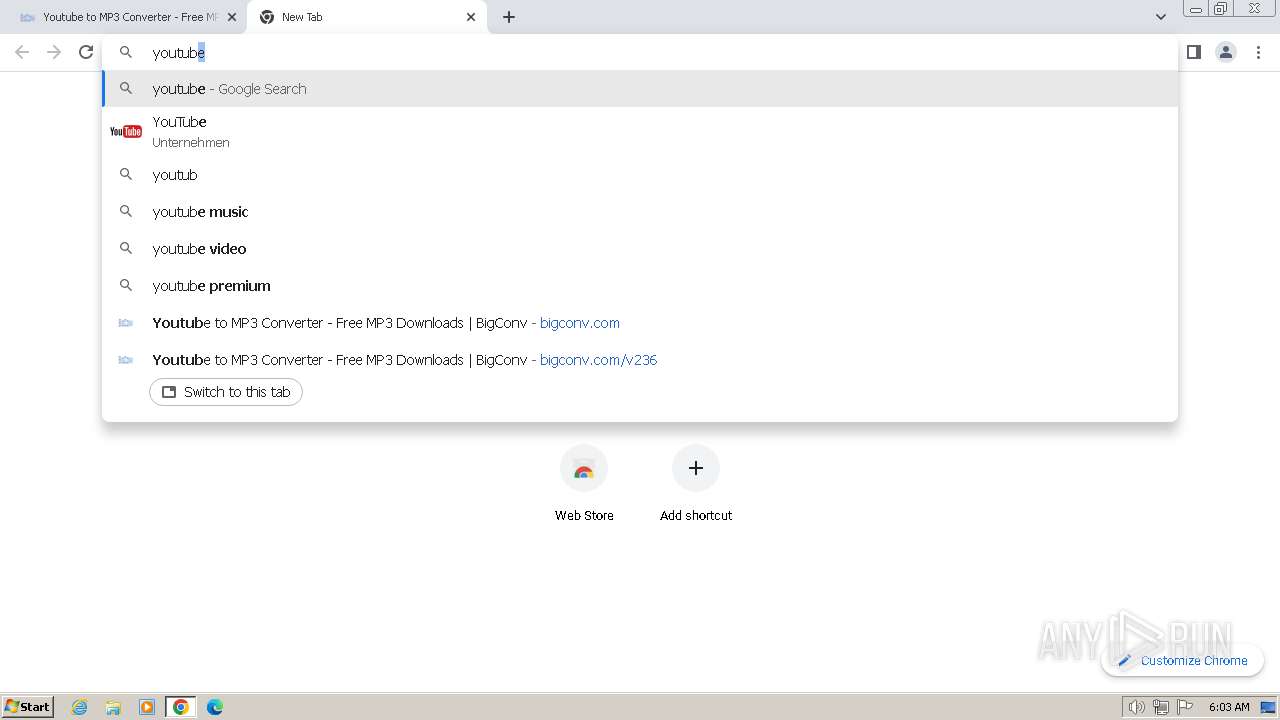This screenshot has width=1280, height=720.
Task: Click the Show desktop tray icon
Action: [1266, 707]
